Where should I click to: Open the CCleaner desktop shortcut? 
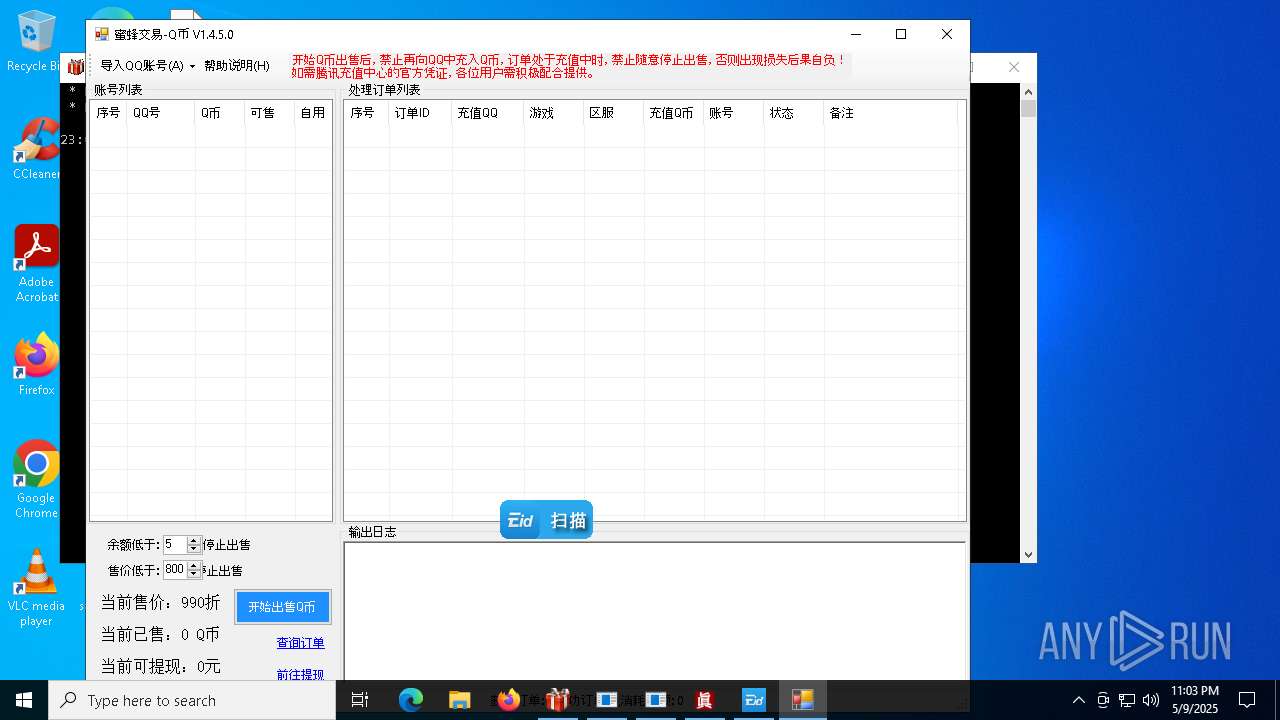[36, 149]
